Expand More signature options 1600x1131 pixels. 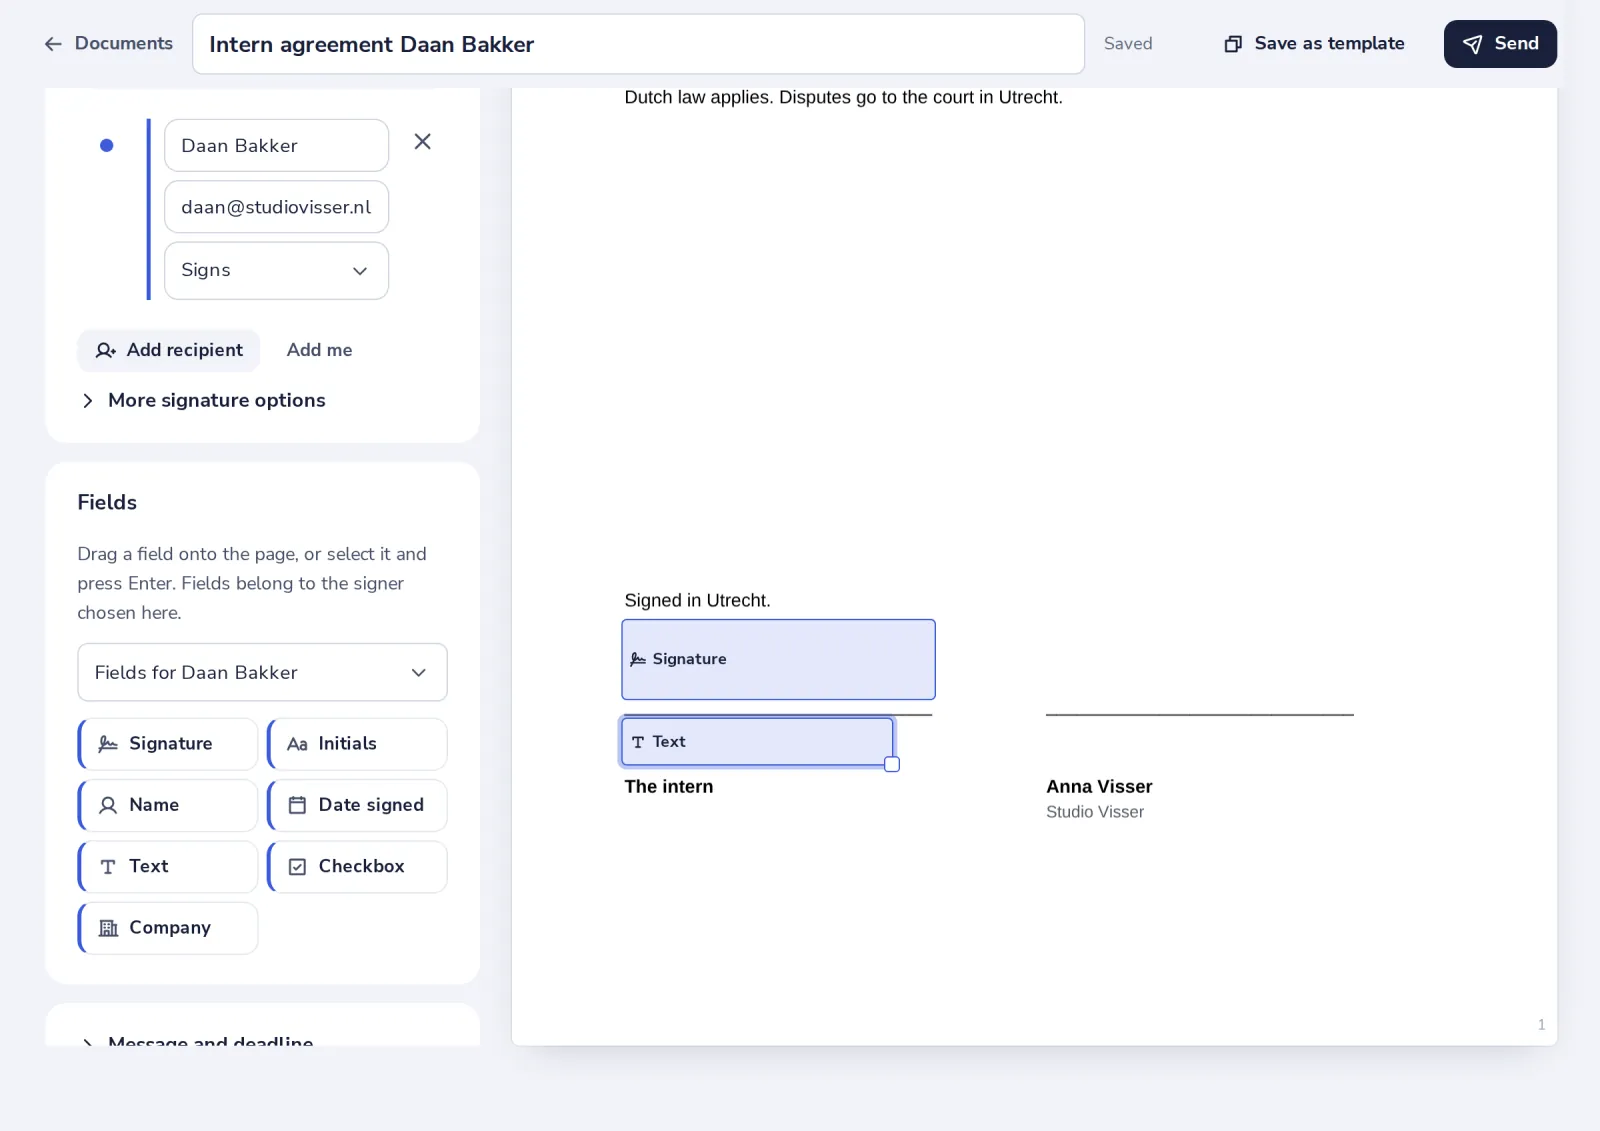click(x=203, y=400)
